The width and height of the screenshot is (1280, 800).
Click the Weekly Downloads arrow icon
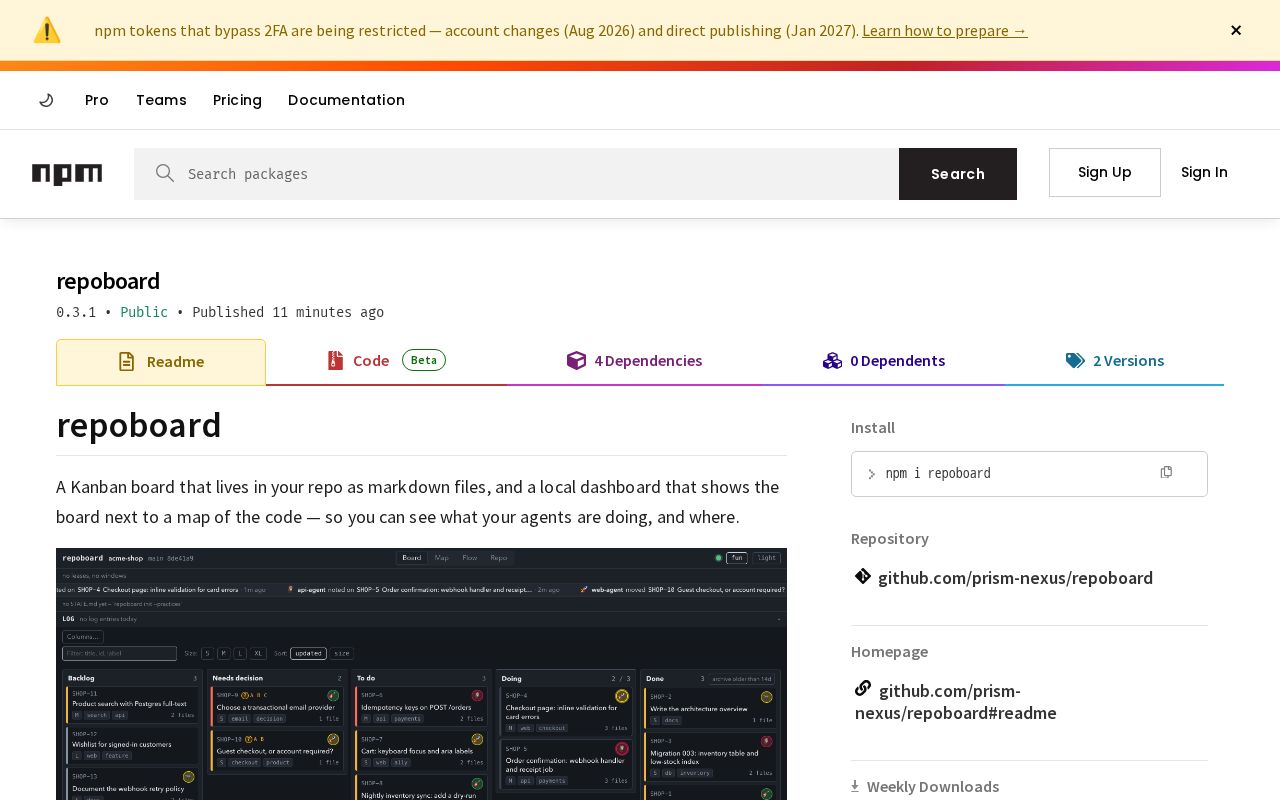855,786
